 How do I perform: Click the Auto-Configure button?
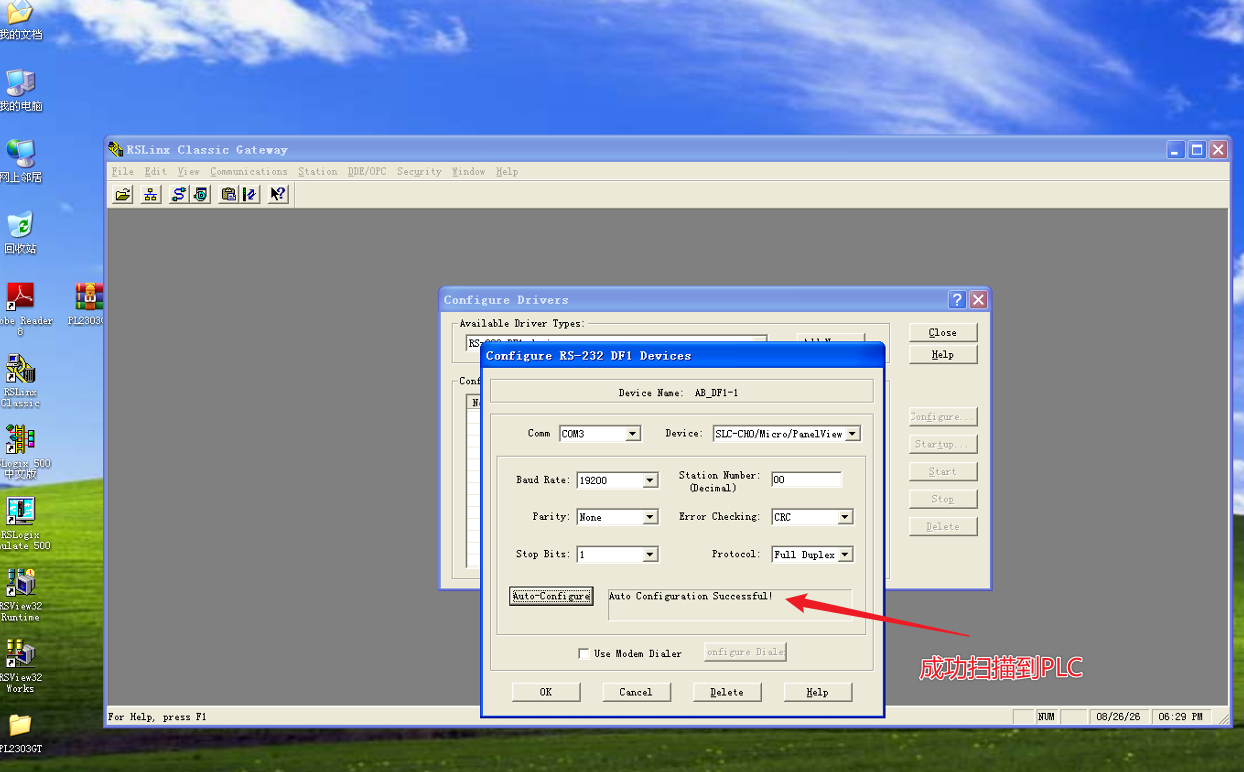coord(551,596)
